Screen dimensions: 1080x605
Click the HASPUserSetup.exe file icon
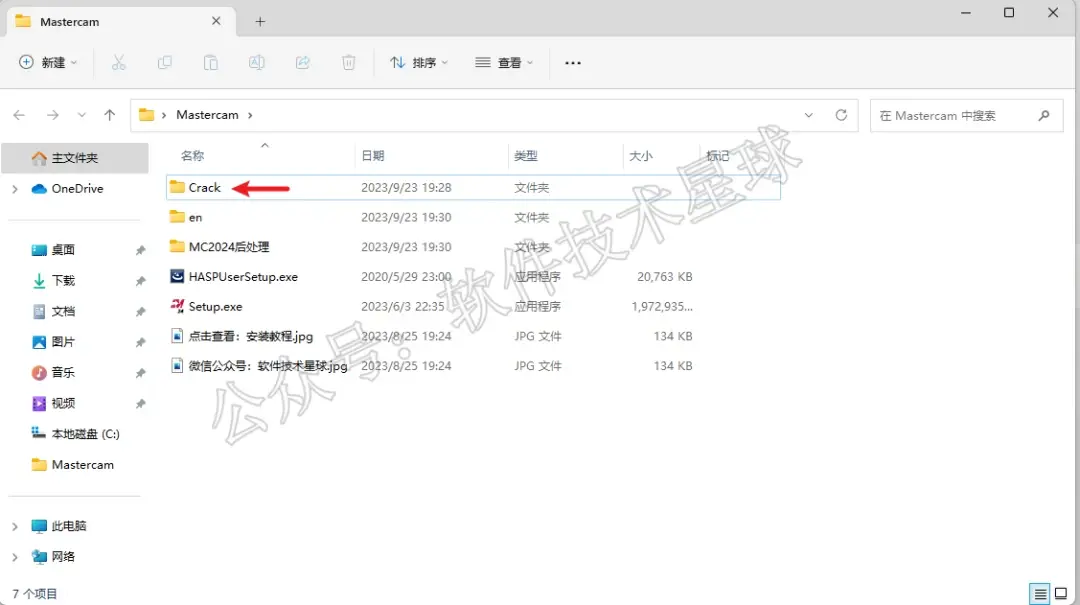[177, 276]
